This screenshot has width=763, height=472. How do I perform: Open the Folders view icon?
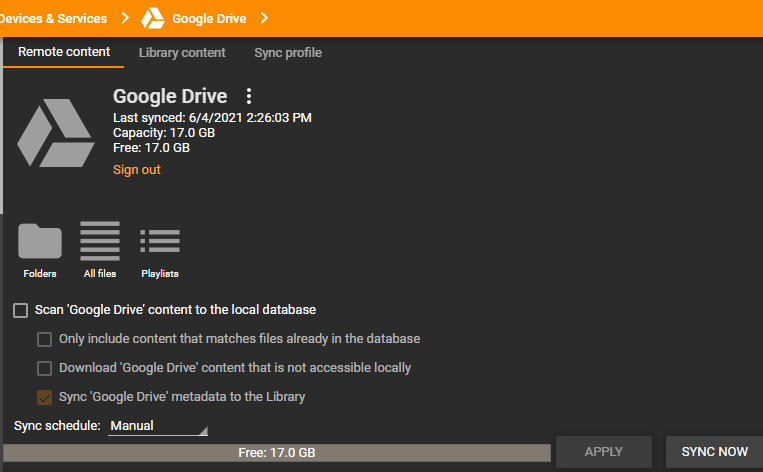point(40,241)
